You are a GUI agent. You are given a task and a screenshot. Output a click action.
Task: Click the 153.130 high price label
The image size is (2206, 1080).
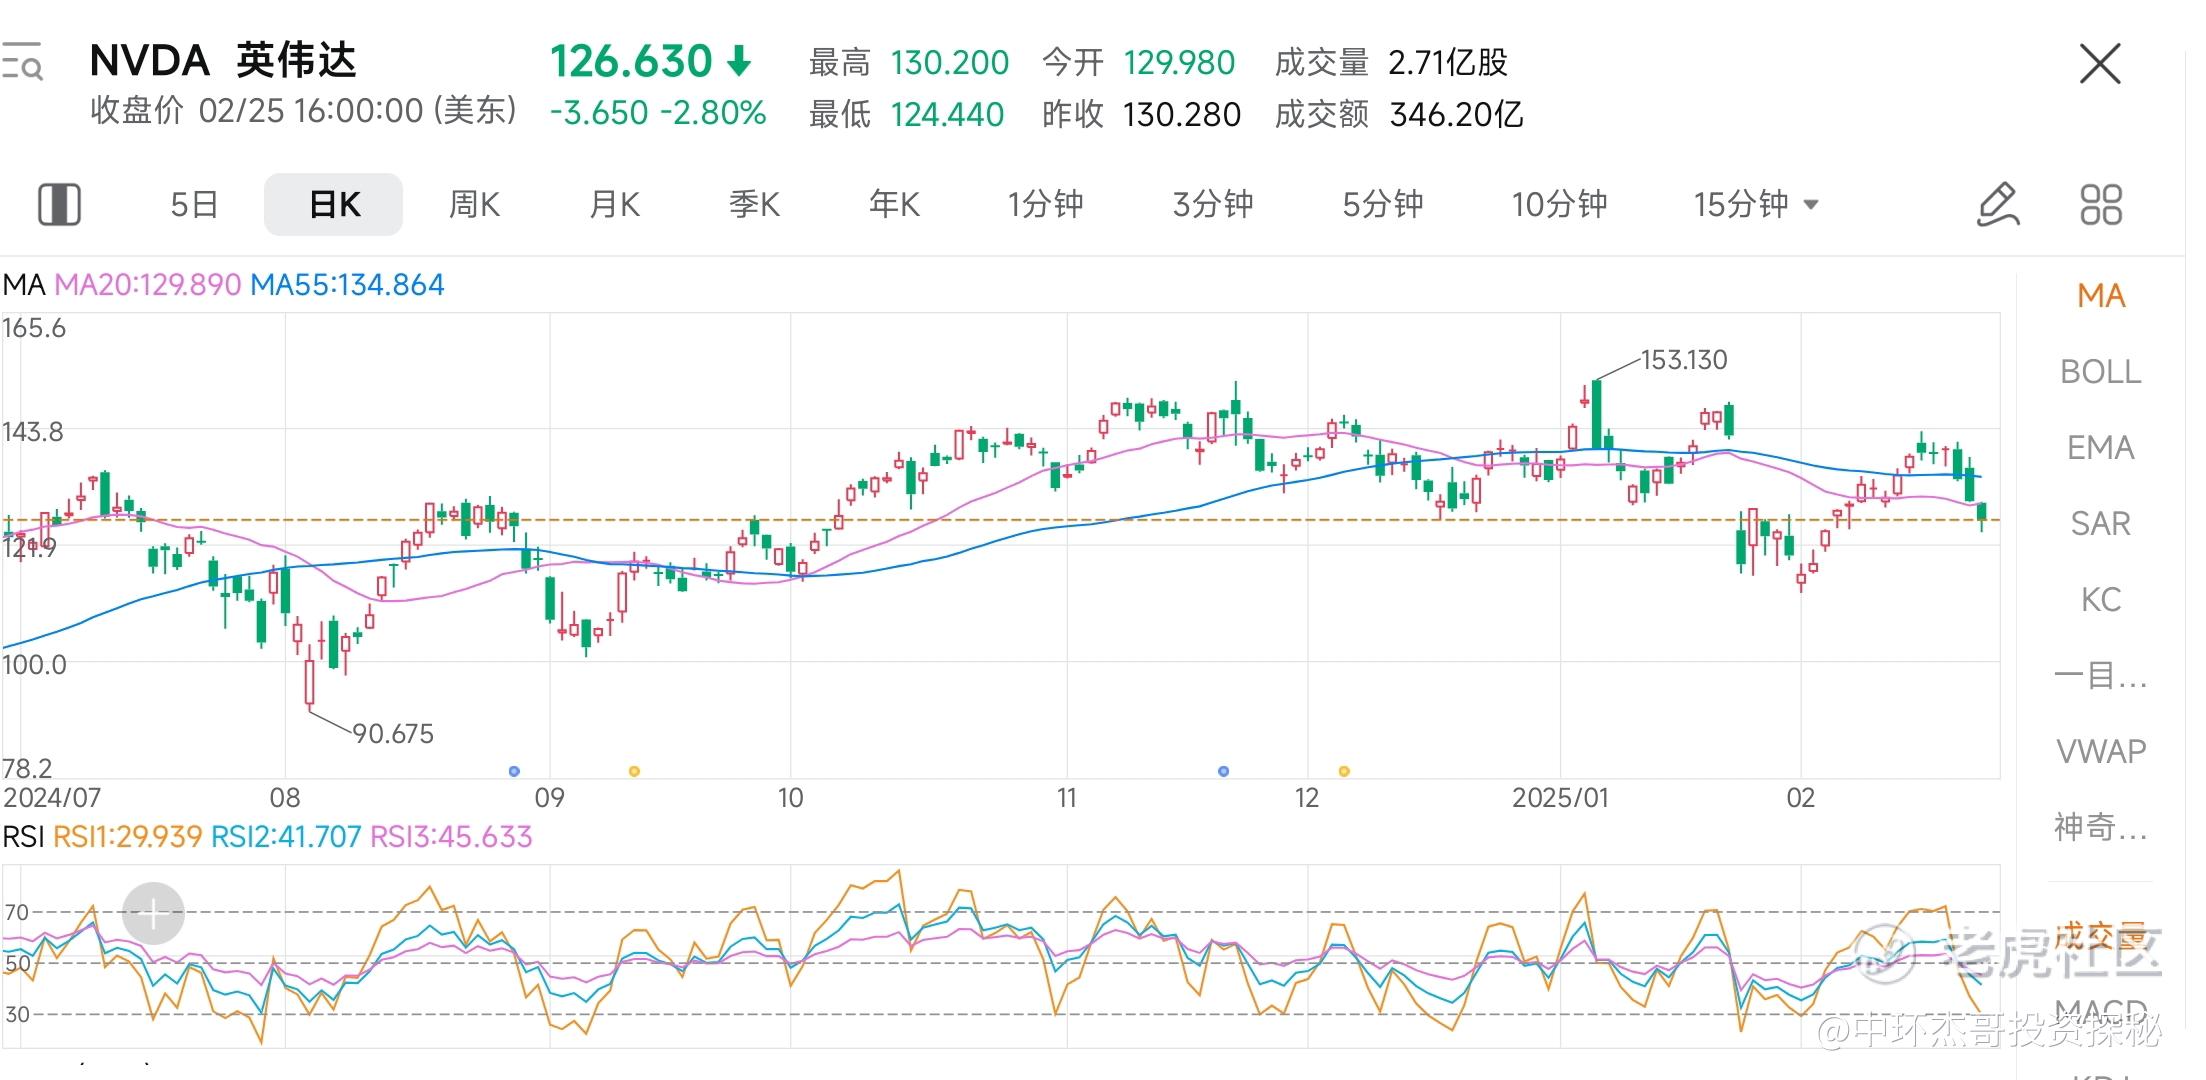pyautogui.click(x=1684, y=360)
